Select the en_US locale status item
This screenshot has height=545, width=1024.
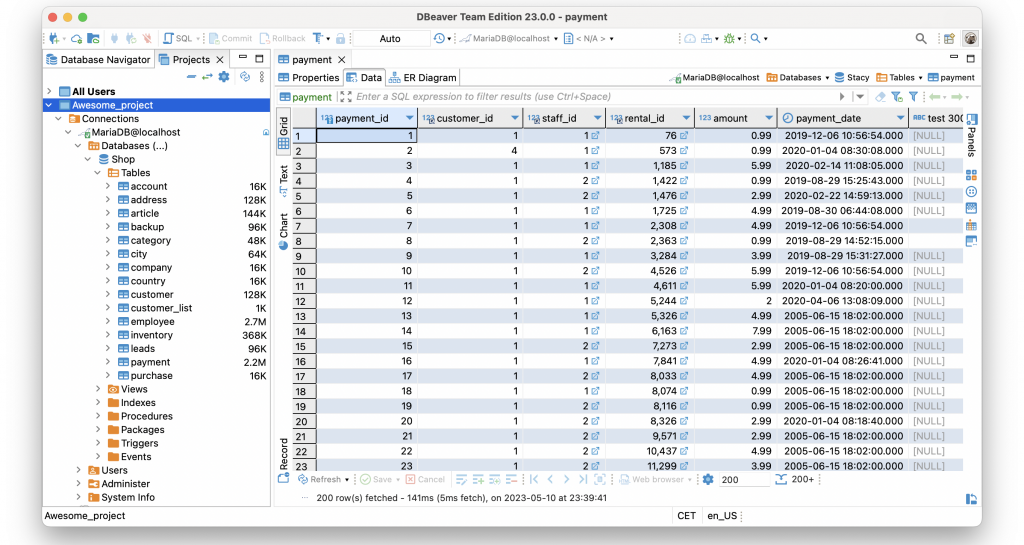pos(722,516)
